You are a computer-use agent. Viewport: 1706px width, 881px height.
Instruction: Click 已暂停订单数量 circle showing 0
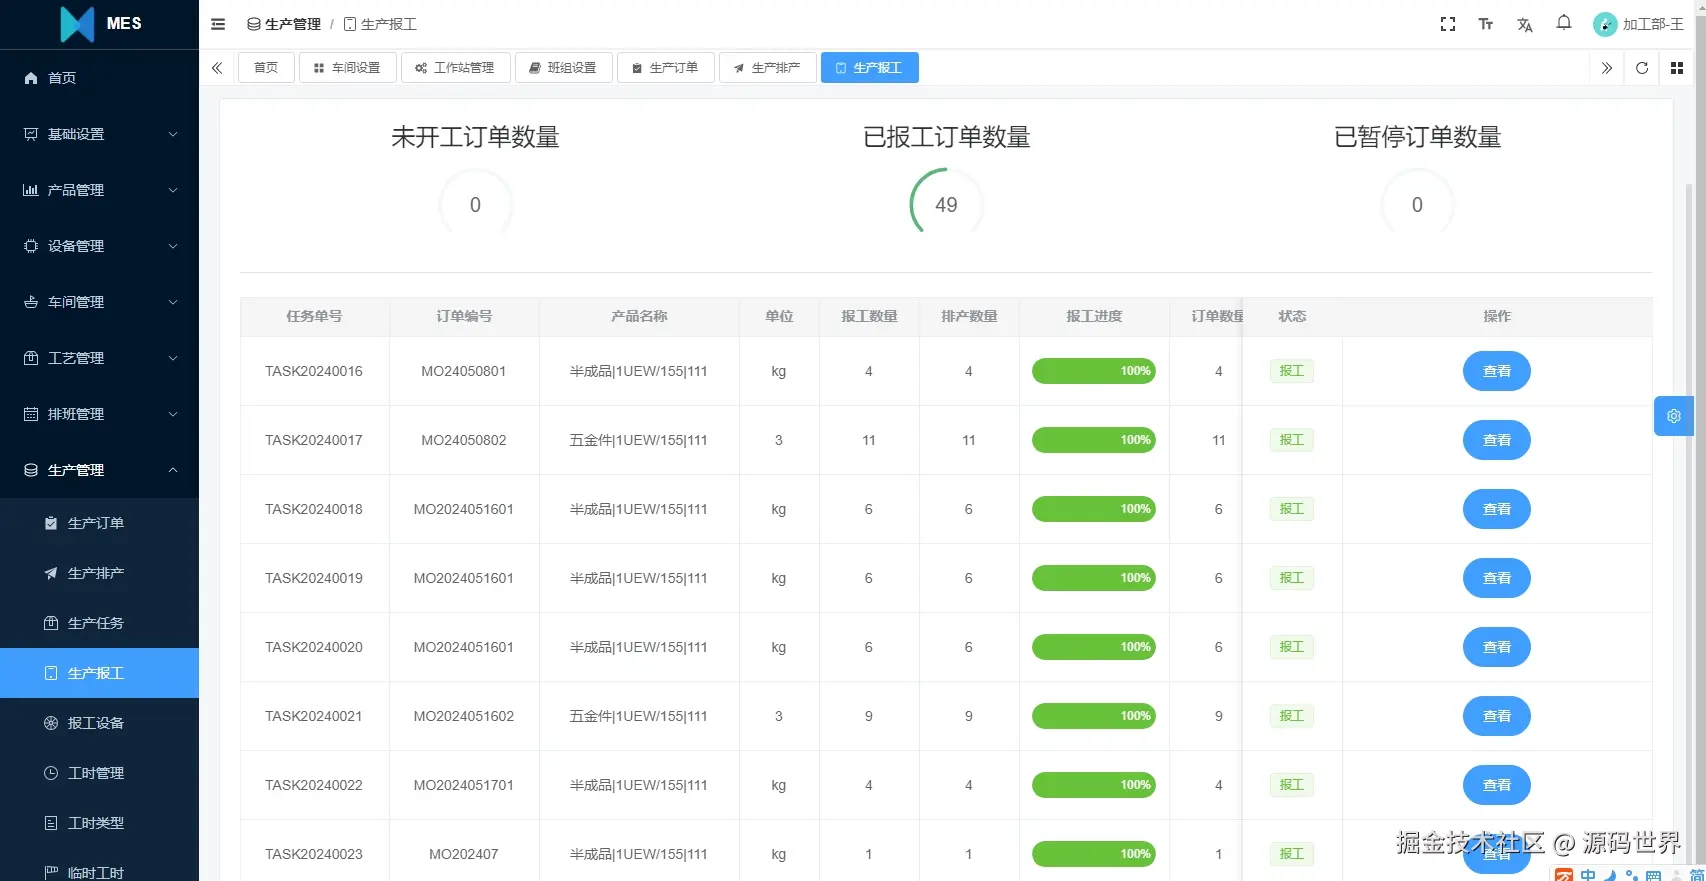pos(1417,204)
